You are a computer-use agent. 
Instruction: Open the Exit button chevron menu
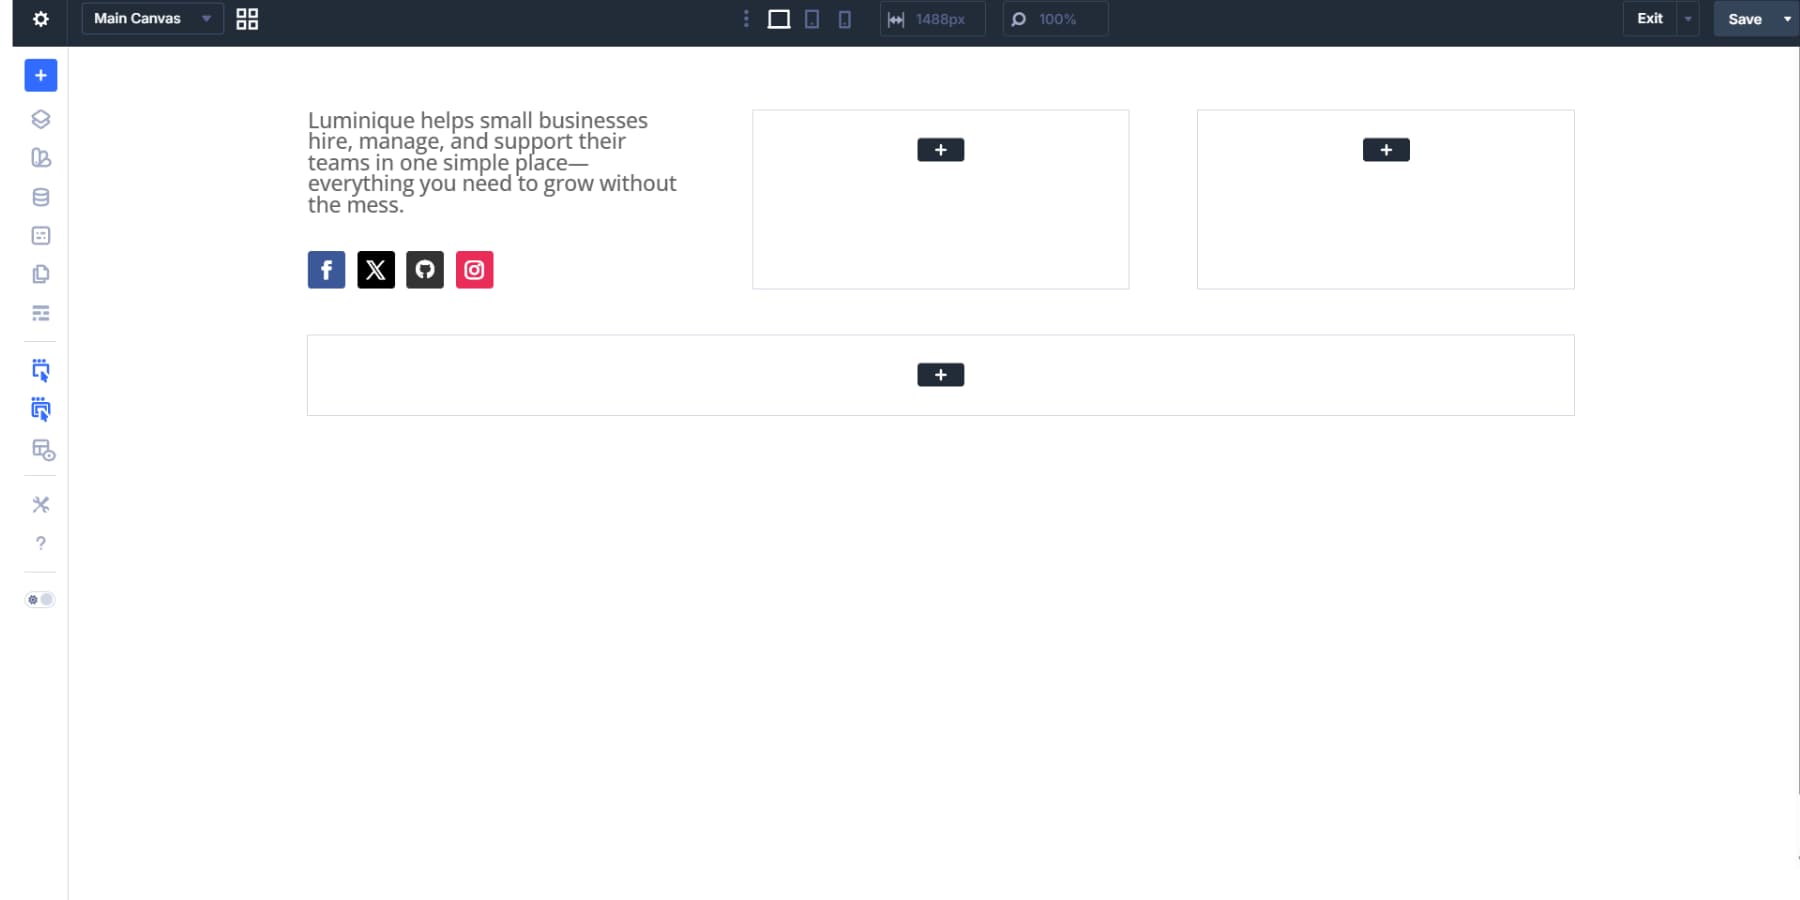pos(1690,18)
